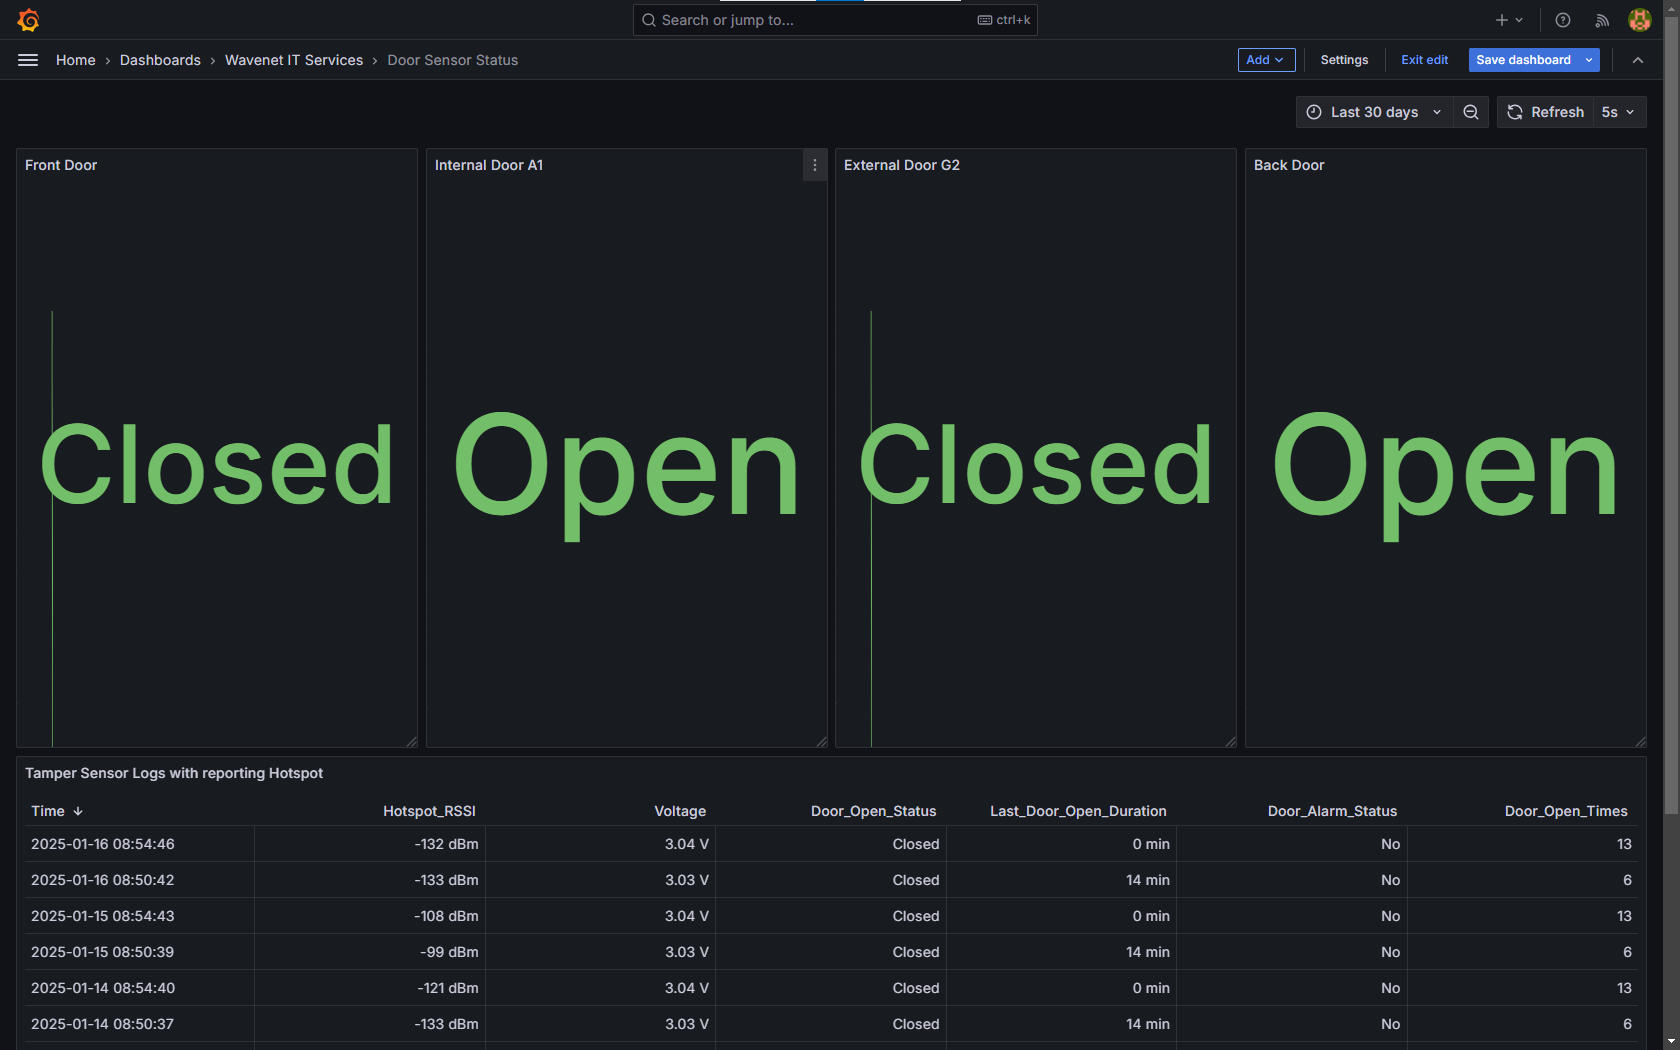Click the zoom out time range icon
The image size is (1680, 1050).
[1471, 112]
